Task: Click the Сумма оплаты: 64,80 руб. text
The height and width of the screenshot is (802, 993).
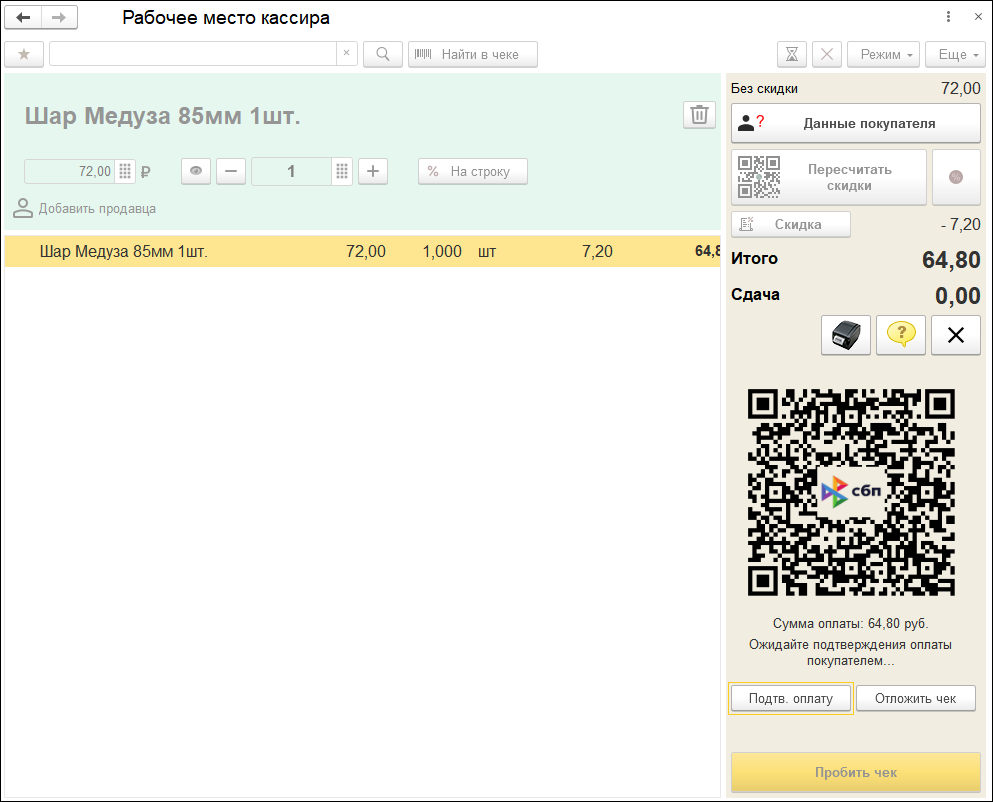Action: pyautogui.click(x=851, y=623)
